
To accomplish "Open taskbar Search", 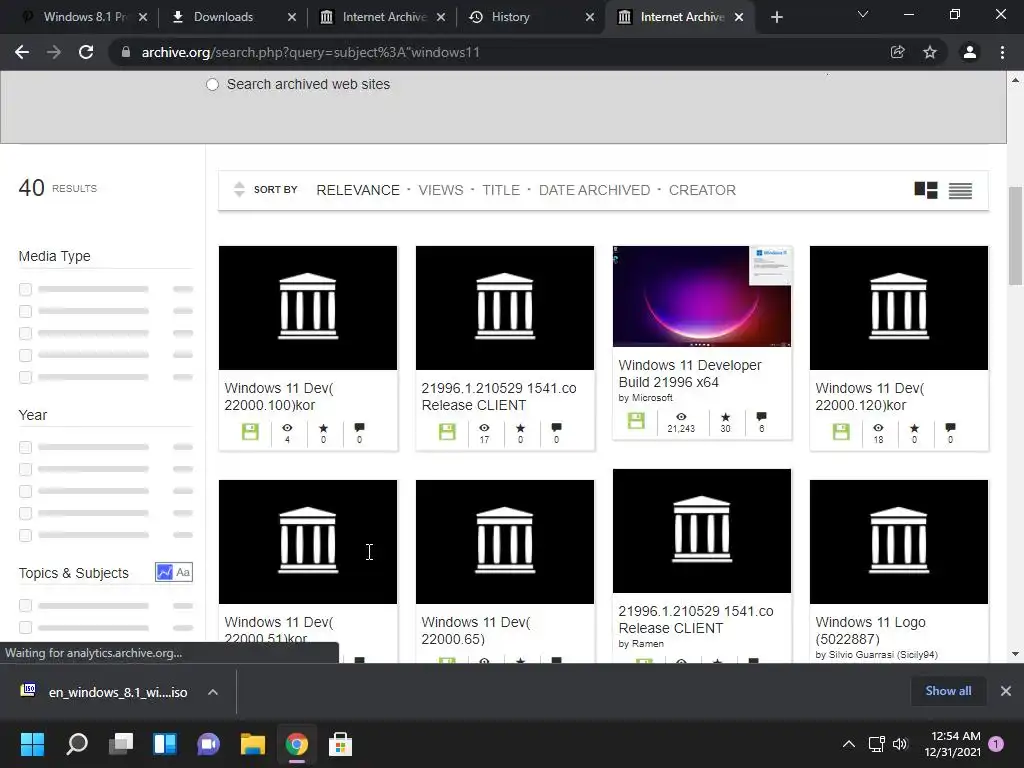I will pyautogui.click(x=76, y=744).
